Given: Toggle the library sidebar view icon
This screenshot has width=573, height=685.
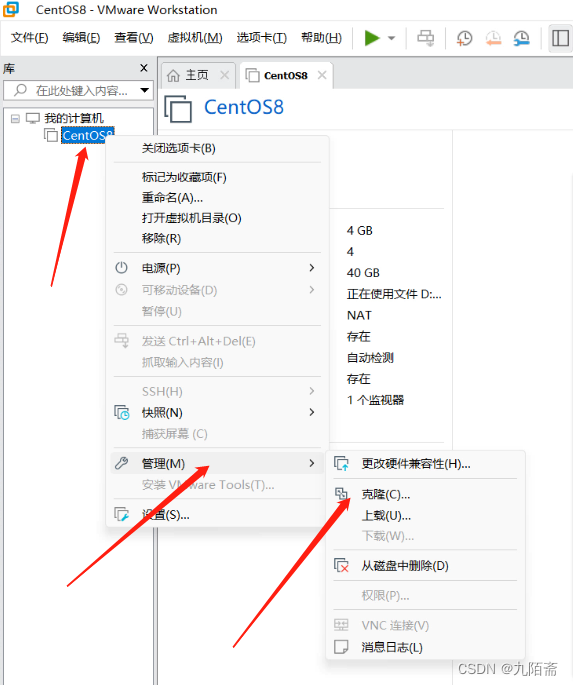Looking at the screenshot, I should pos(560,38).
